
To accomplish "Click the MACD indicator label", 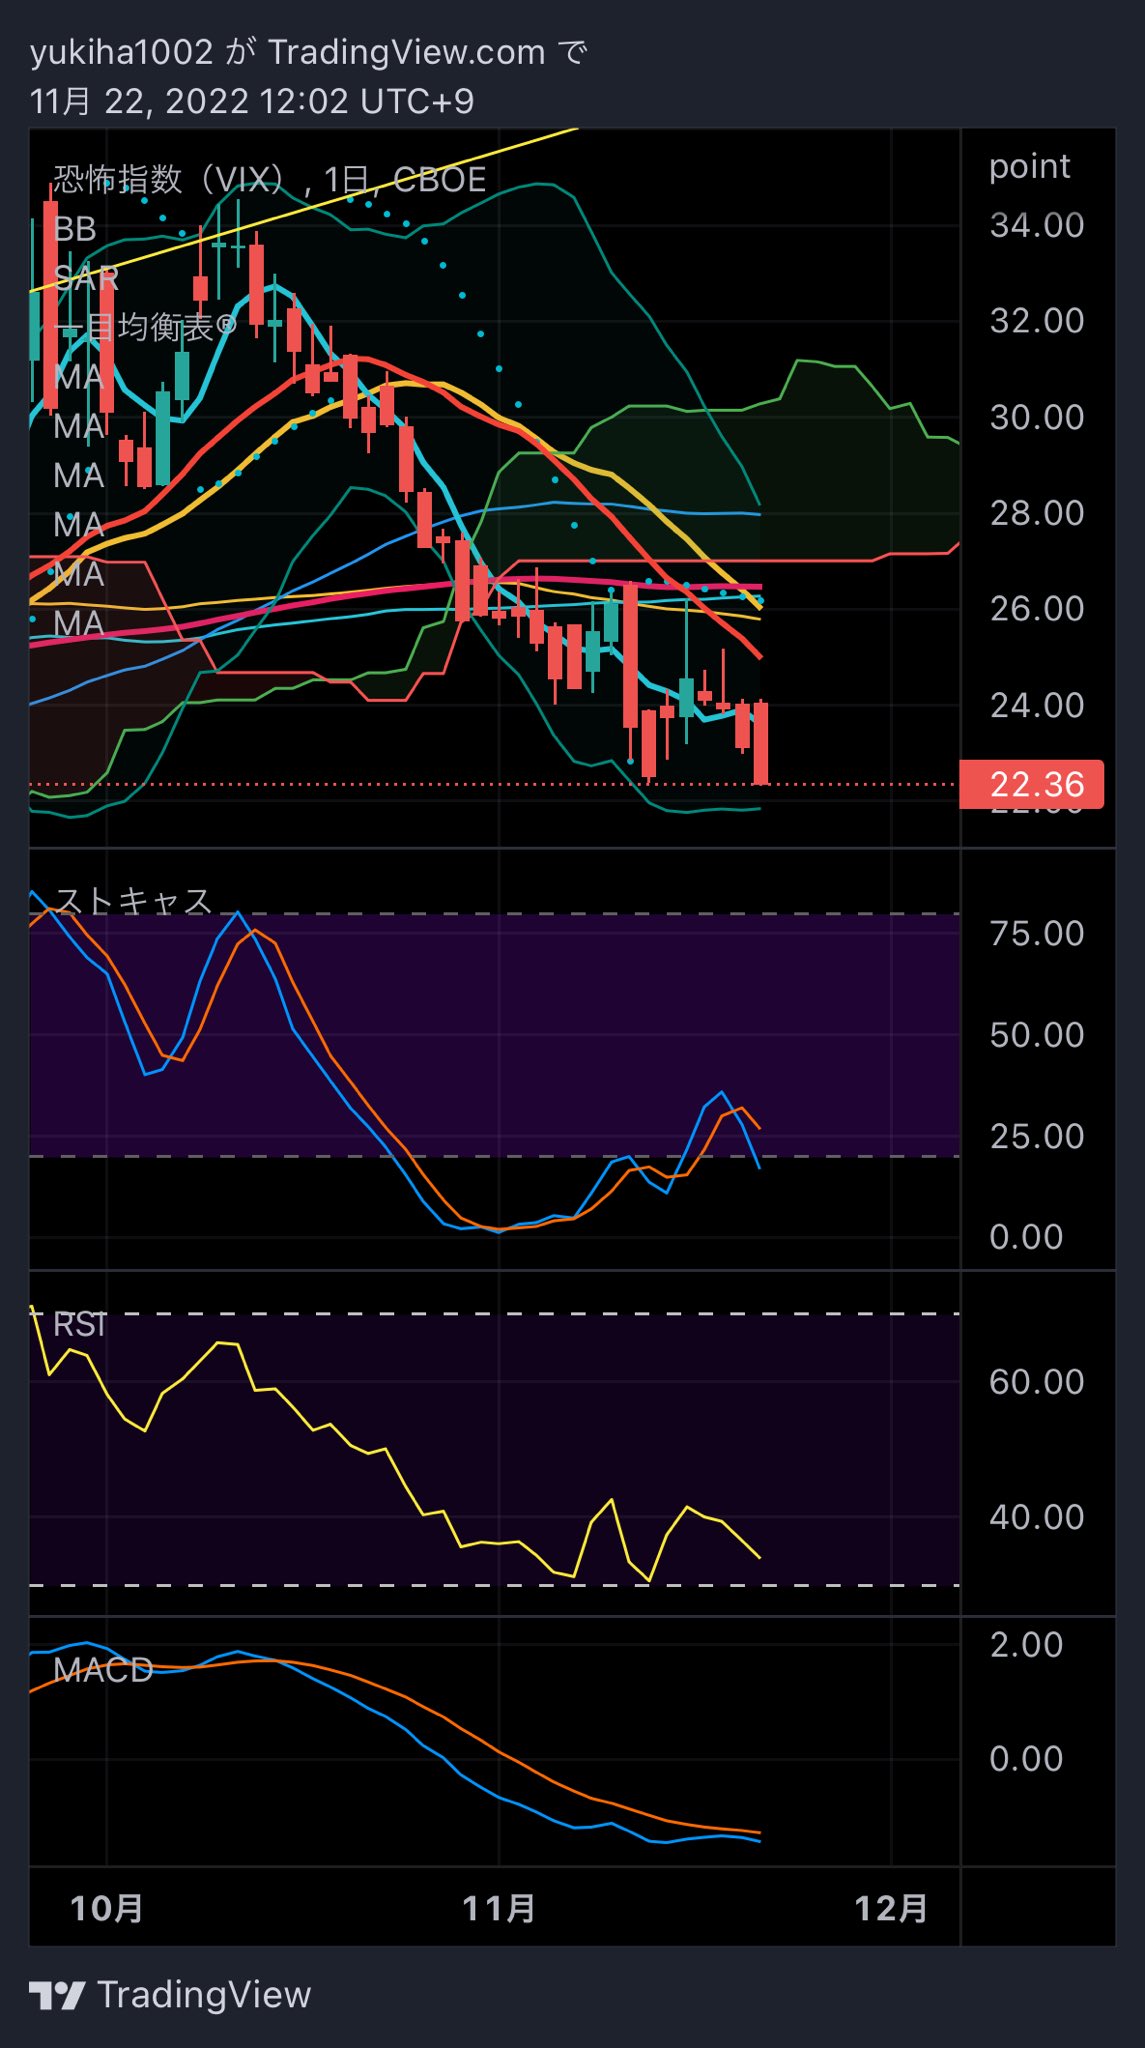I will coord(103,1670).
